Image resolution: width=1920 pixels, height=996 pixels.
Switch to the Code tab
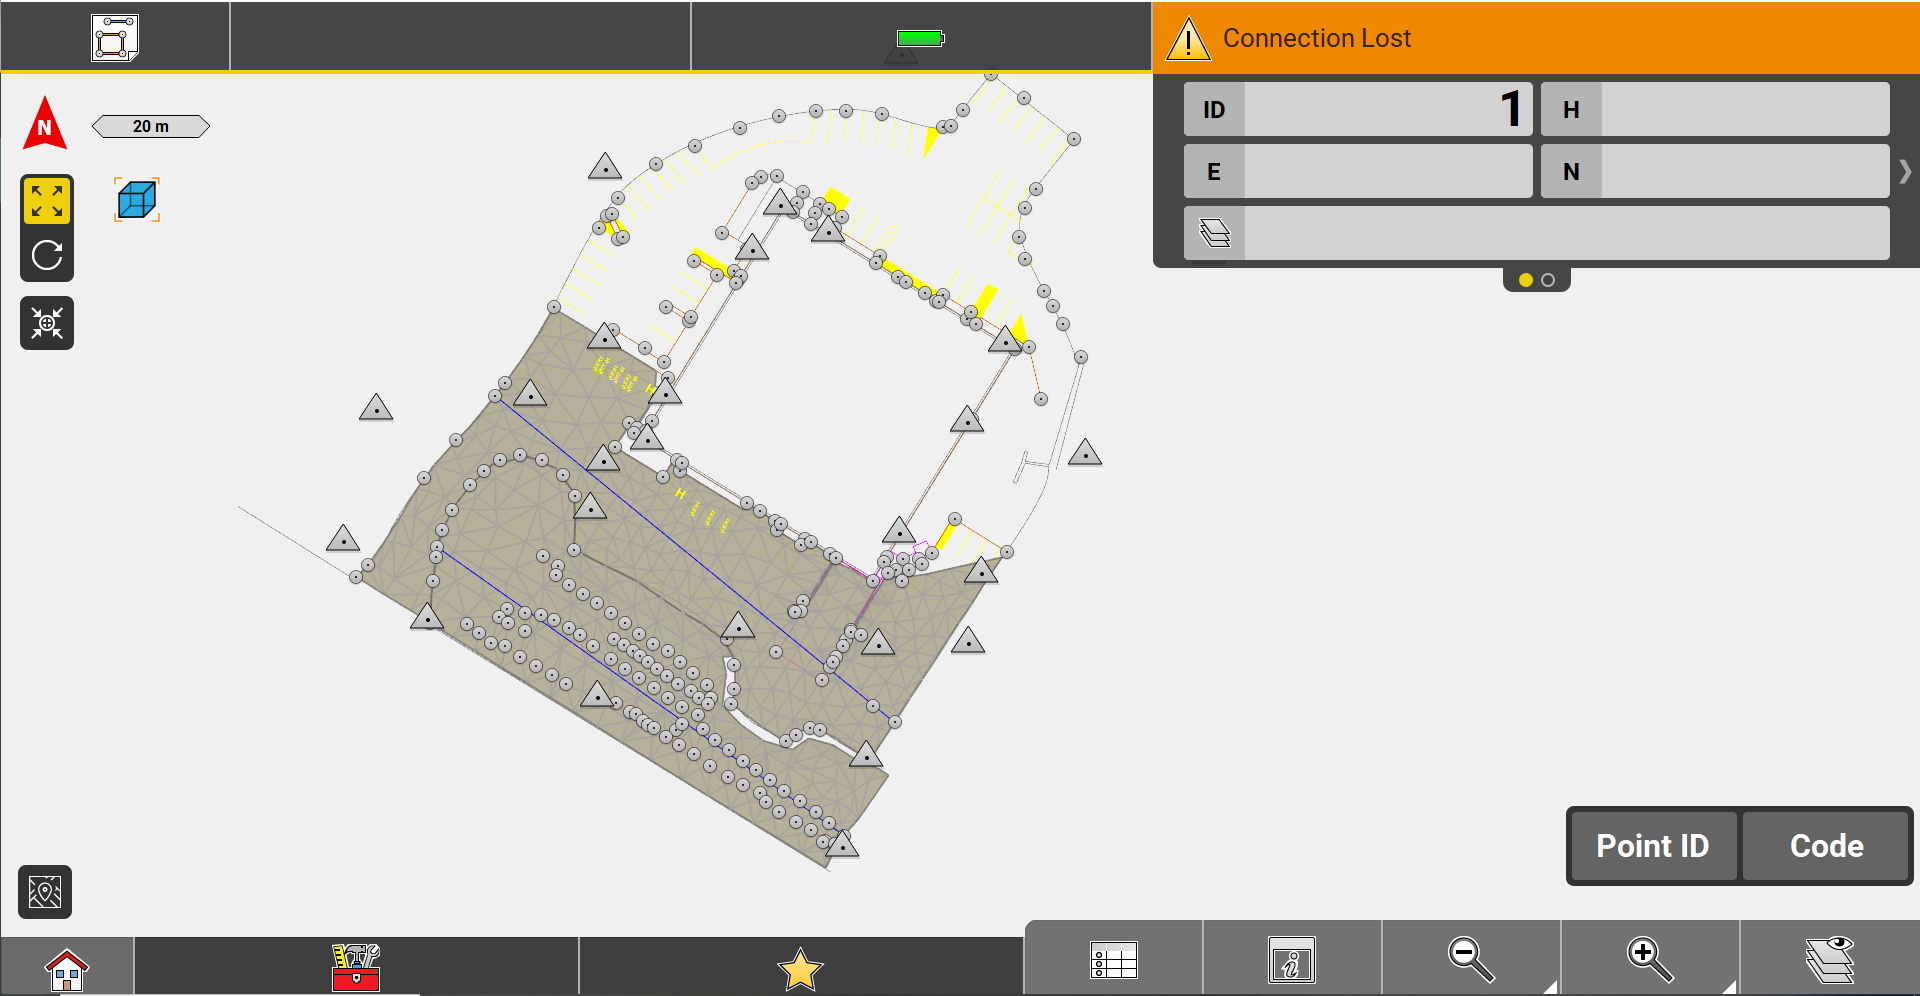point(1826,846)
